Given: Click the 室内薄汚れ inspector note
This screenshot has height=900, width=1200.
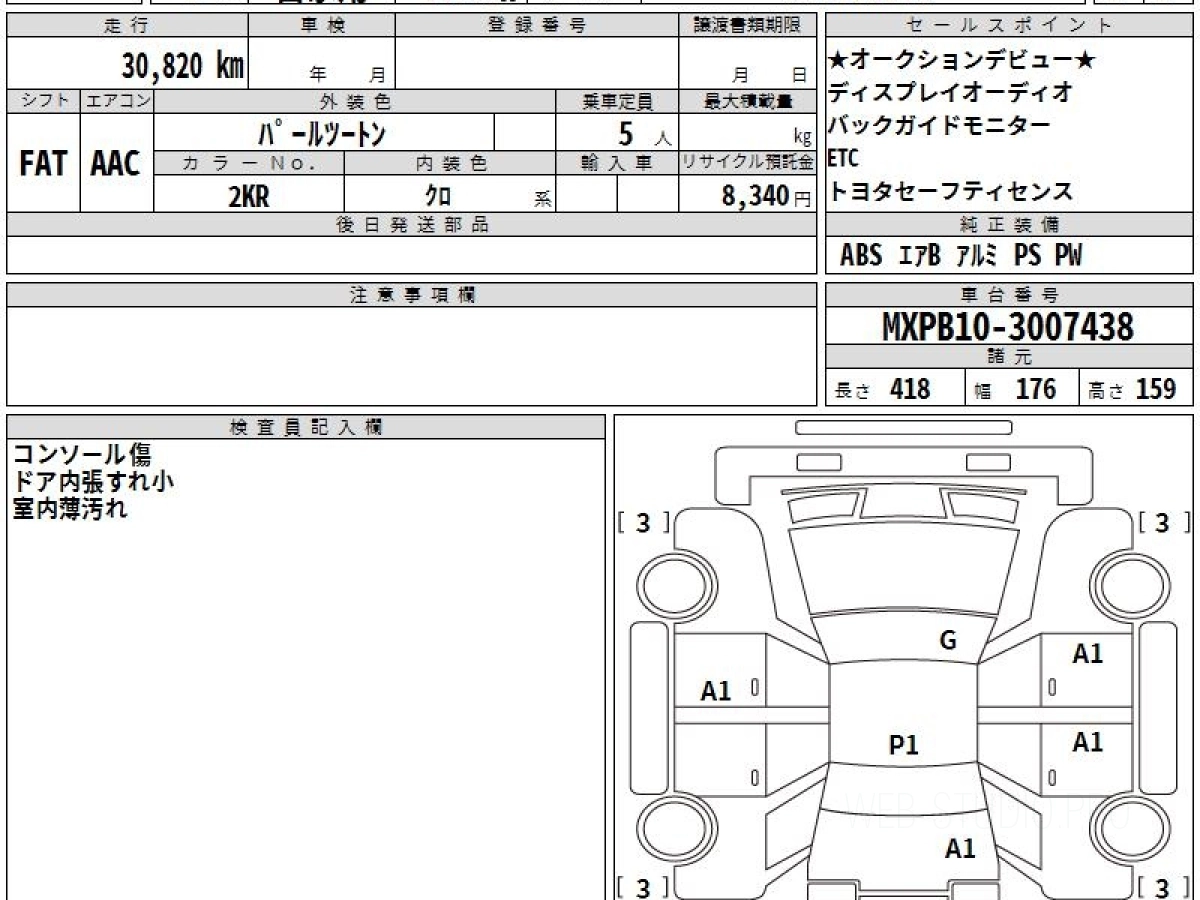Looking at the screenshot, I should point(70,508).
